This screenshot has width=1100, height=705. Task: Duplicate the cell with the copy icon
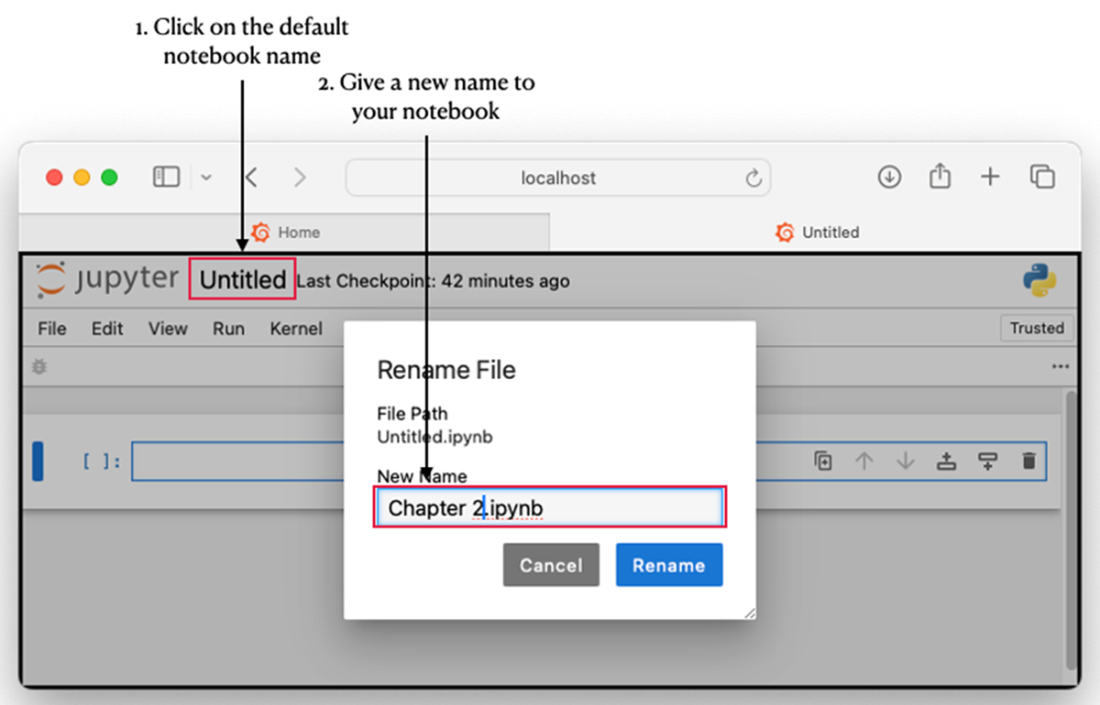[x=823, y=461]
